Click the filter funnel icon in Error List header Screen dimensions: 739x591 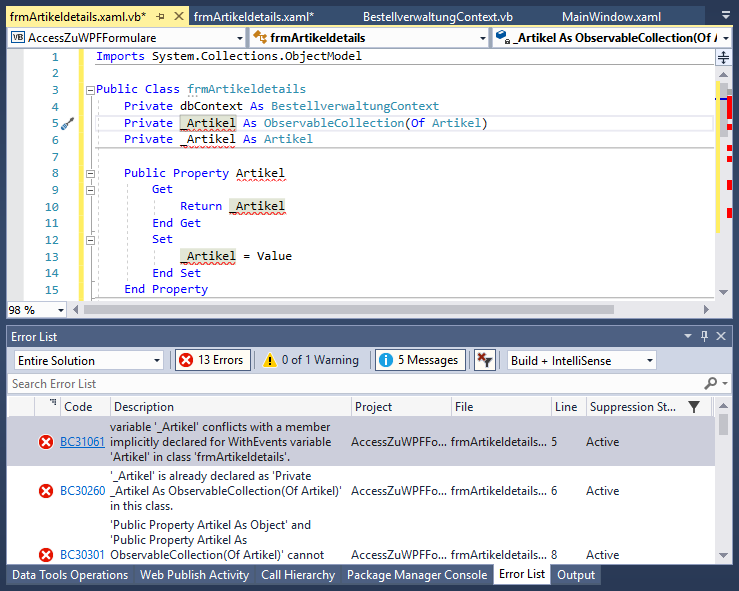coord(694,407)
